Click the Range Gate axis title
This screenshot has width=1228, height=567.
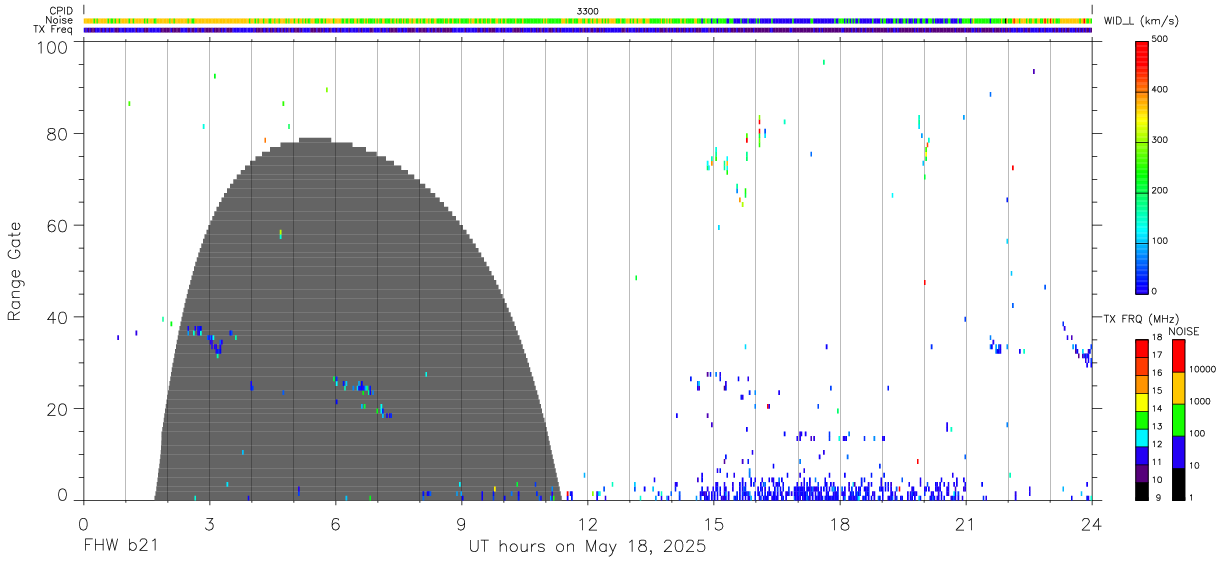point(15,271)
